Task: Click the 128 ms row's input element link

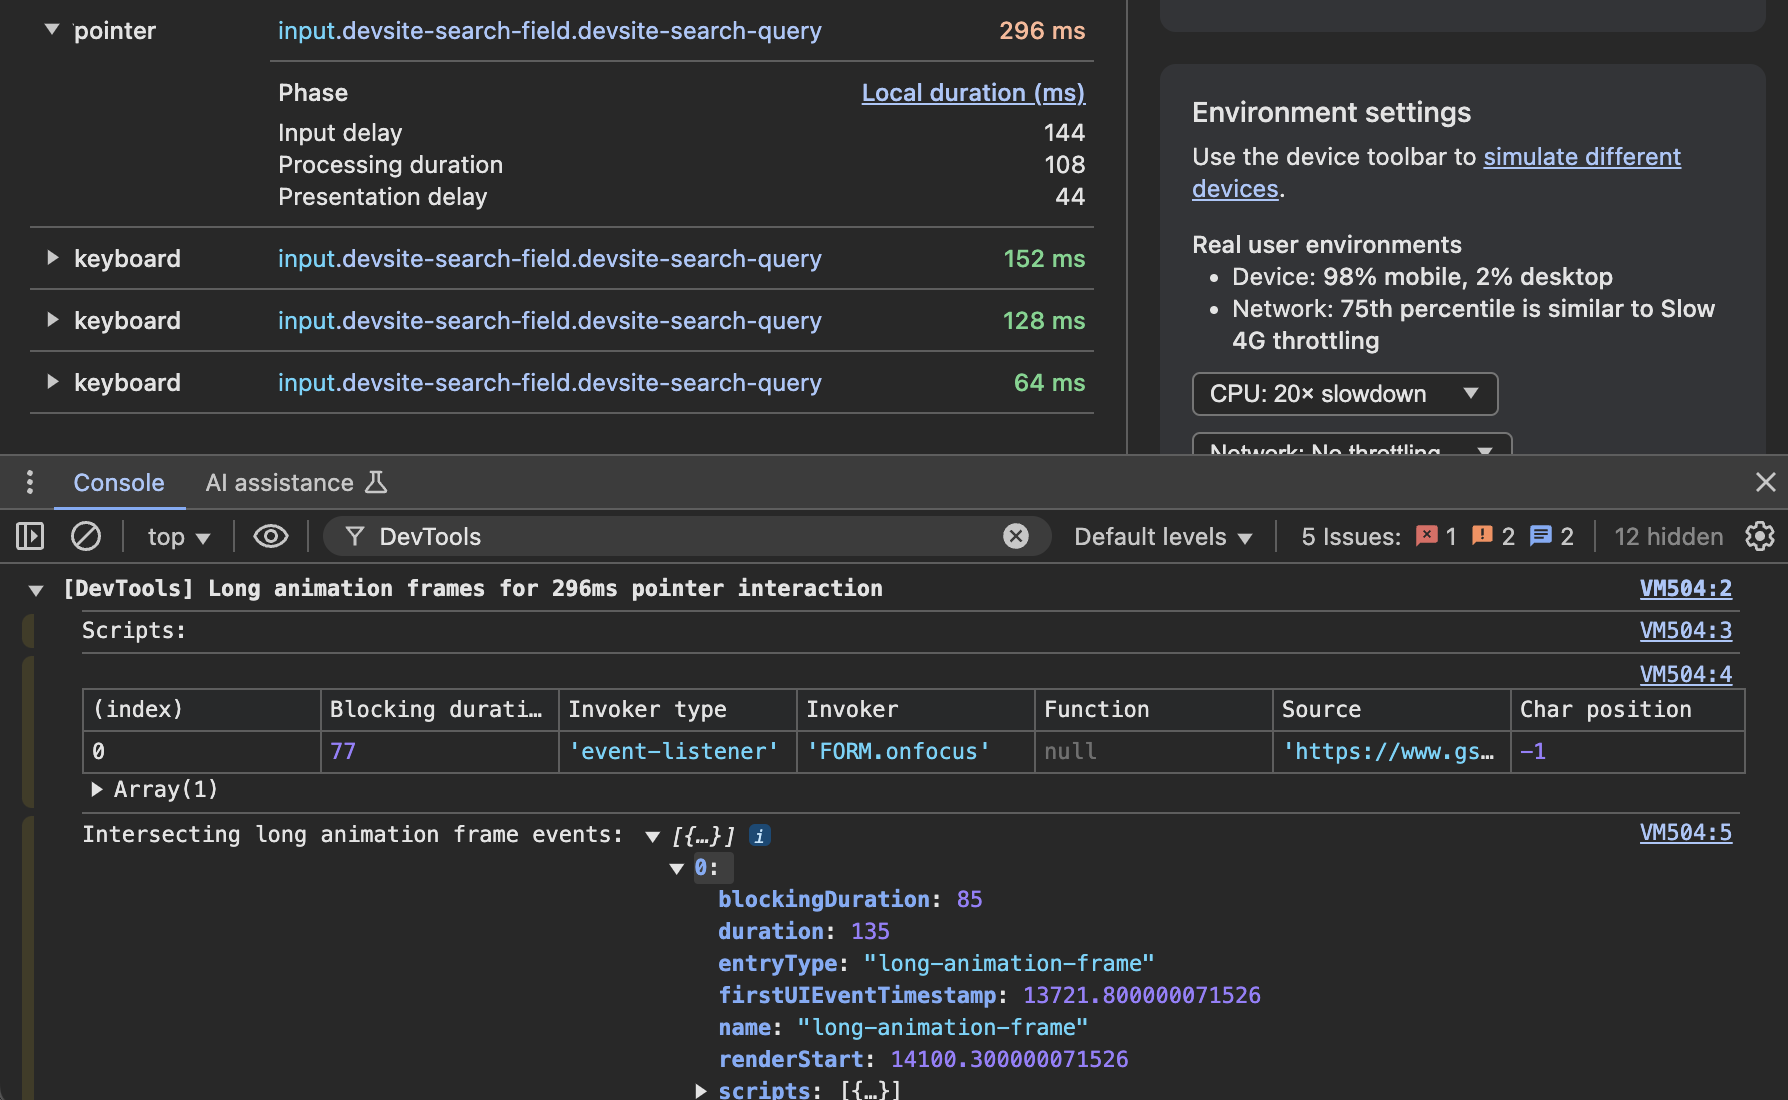Action: point(549,321)
